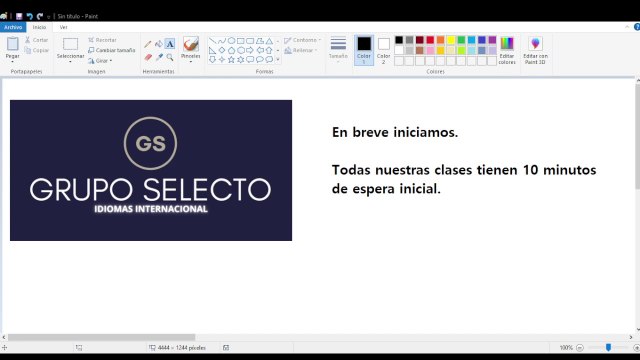Select the Eraser tool
Screen dimensions: 640x360
point(148,57)
